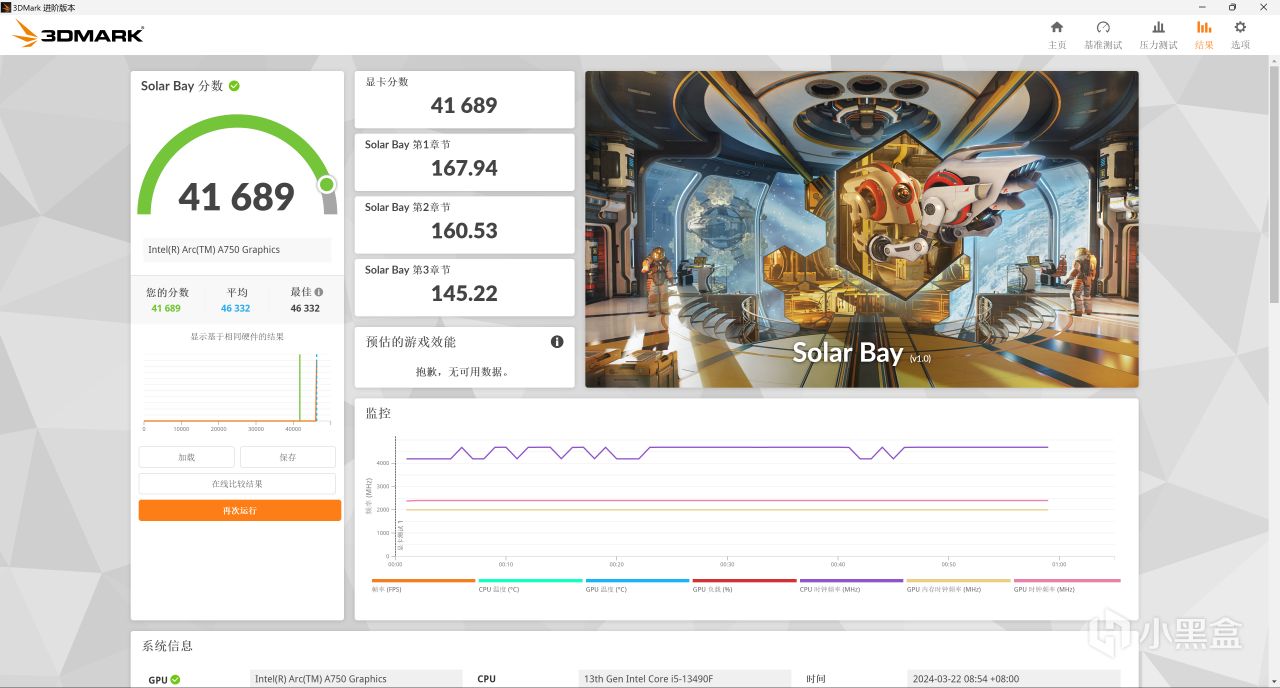This screenshot has height=688, width=1280.
Task: Toggle GPU 时钟频率 (MHz) legend entry
Action: [x=1066, y=585]
